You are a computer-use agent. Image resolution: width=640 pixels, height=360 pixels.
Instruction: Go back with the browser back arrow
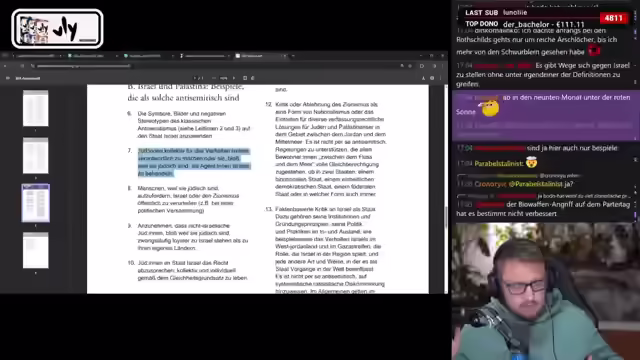pyautogui.click(x=5, y=66)
